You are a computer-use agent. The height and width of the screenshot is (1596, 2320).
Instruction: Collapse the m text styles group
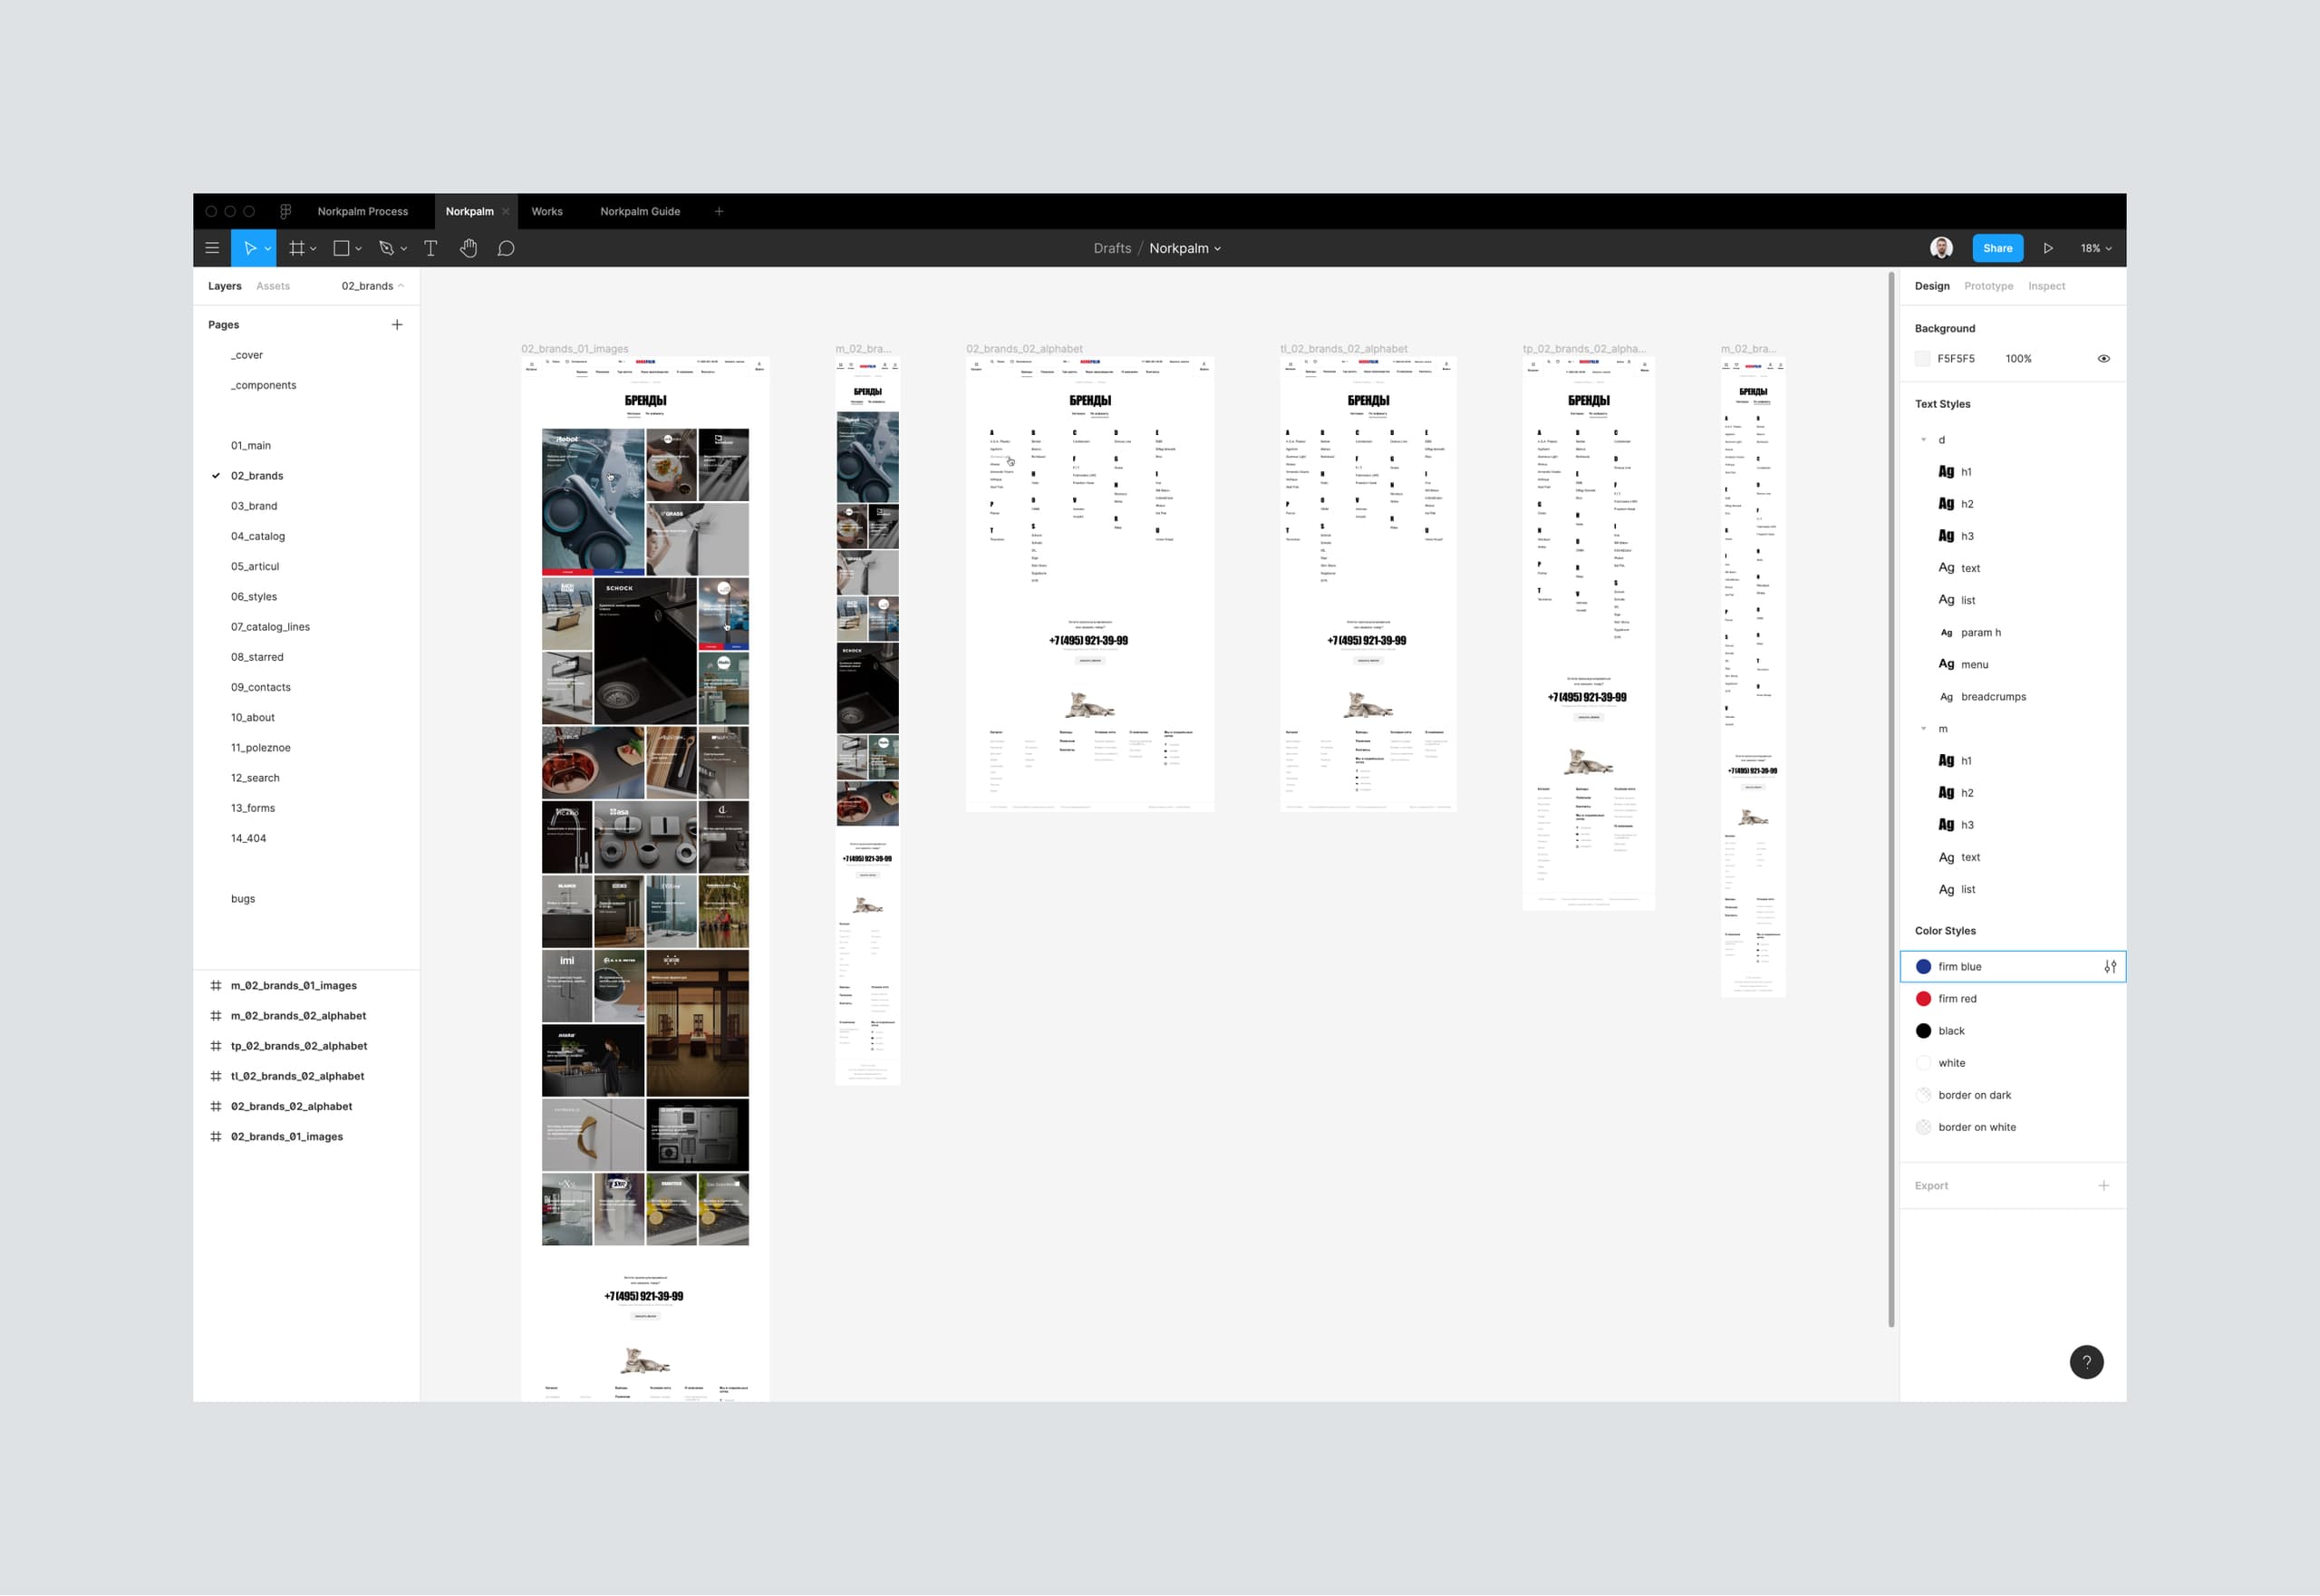point(1923,729)
